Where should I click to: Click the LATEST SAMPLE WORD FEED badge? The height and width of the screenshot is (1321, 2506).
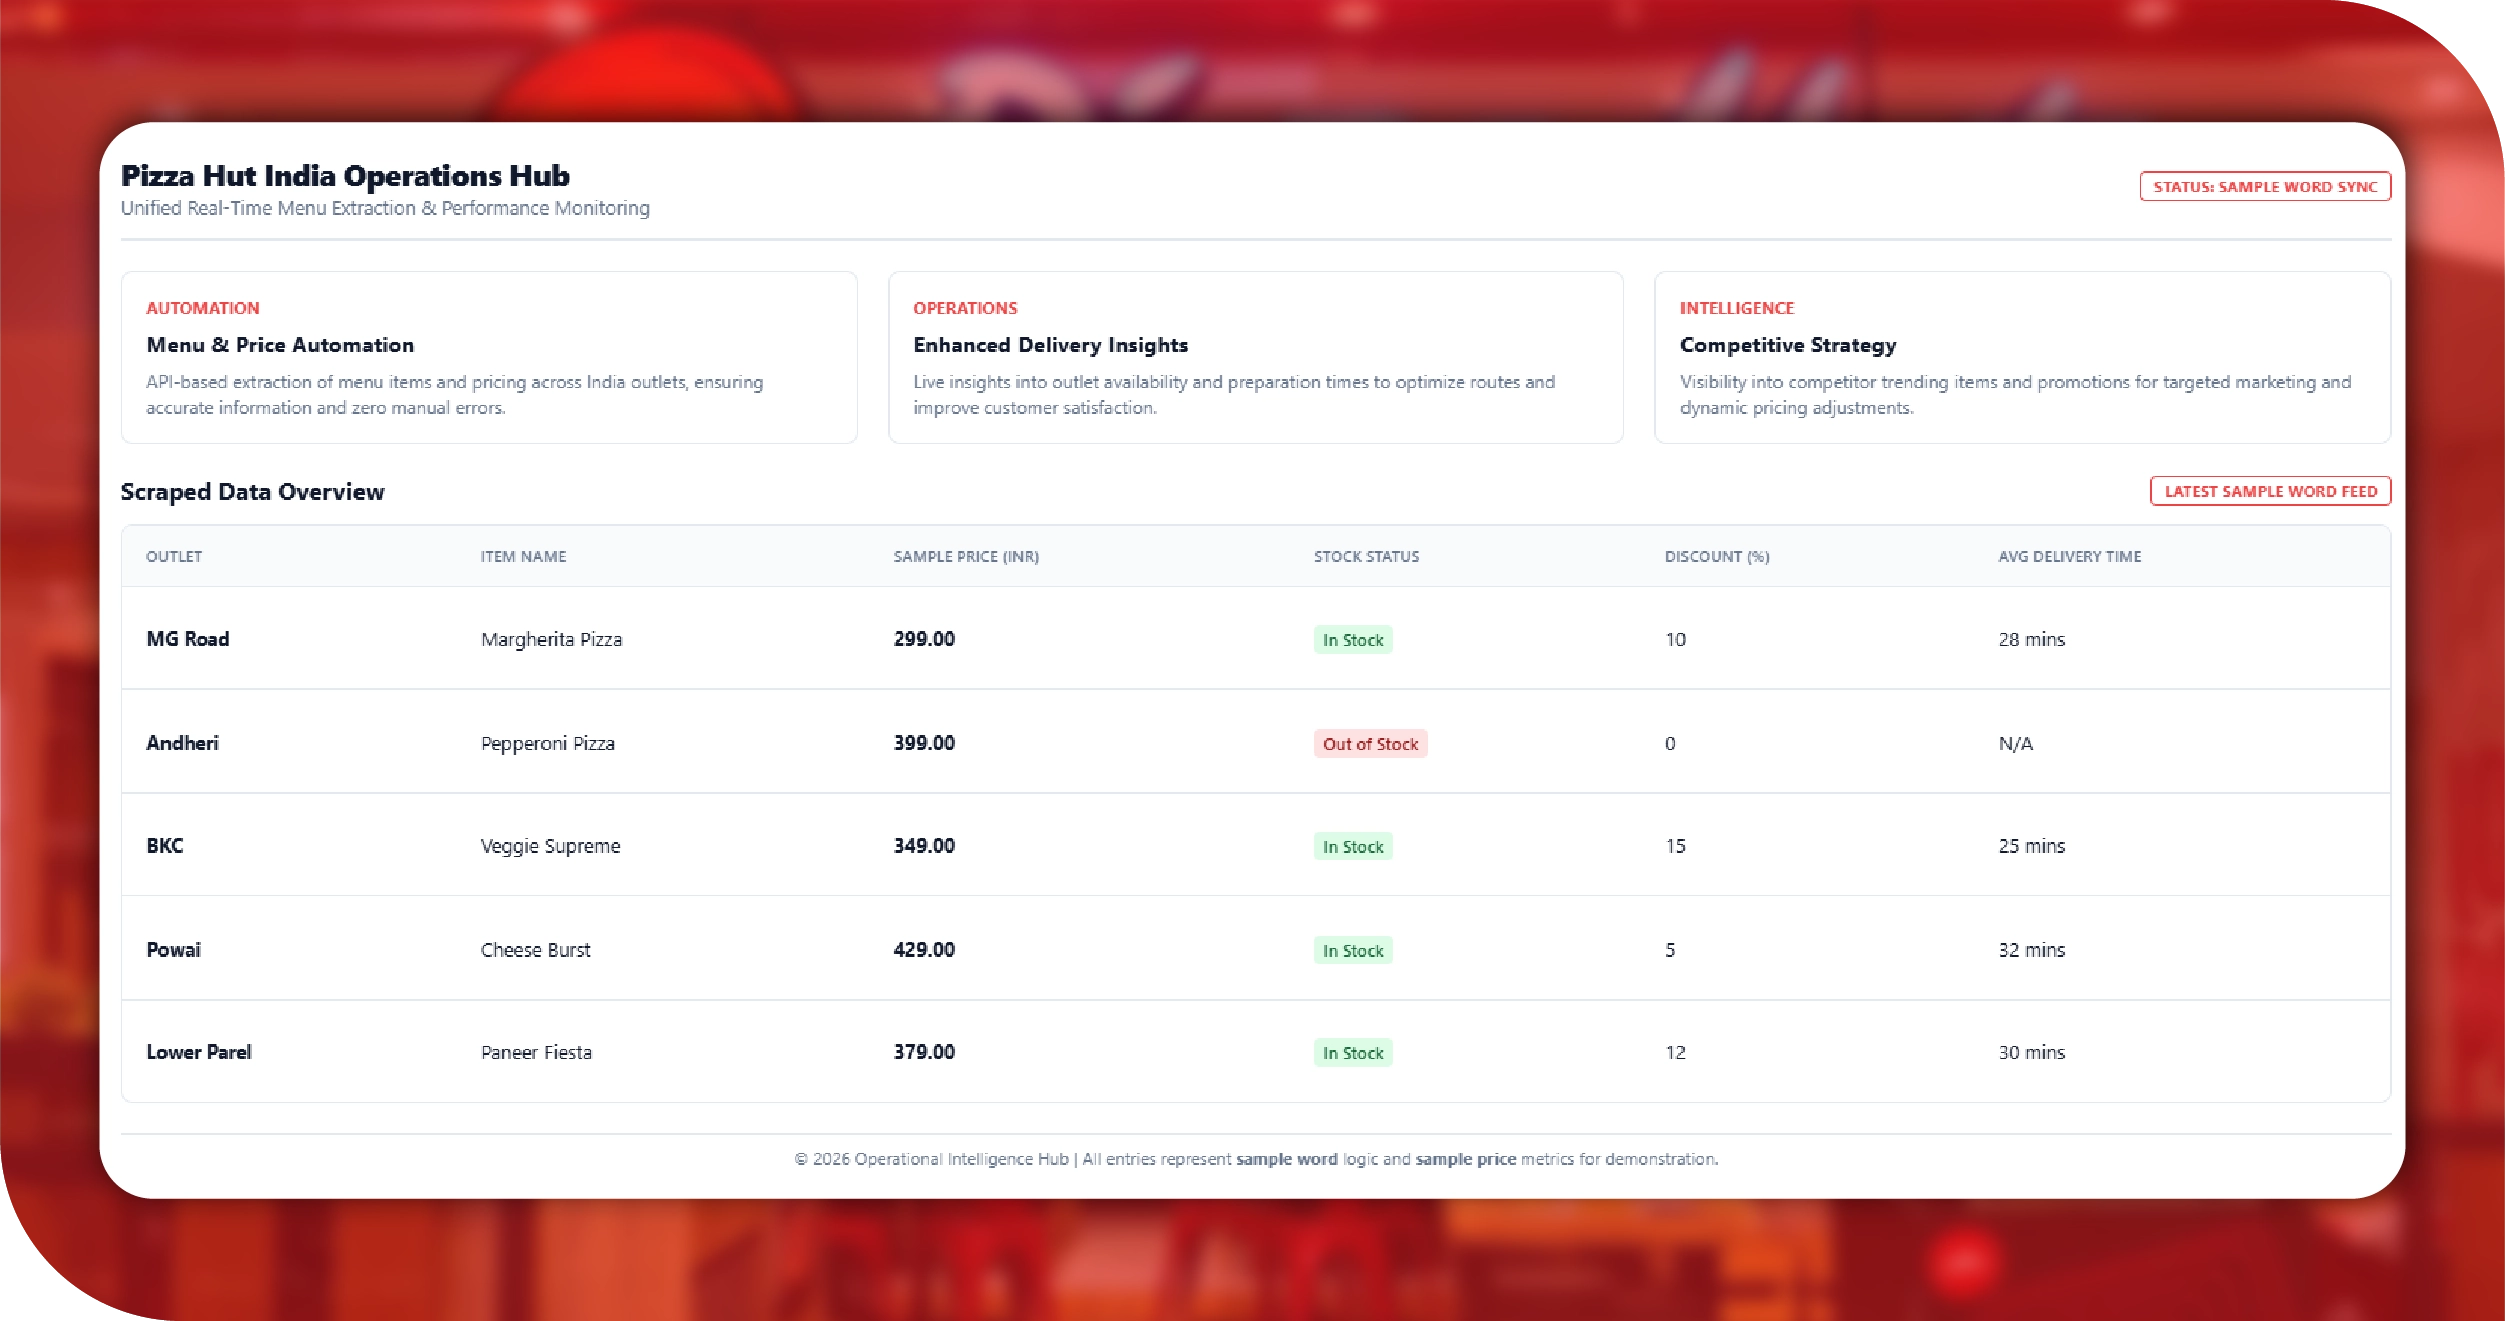point(2269,491)
